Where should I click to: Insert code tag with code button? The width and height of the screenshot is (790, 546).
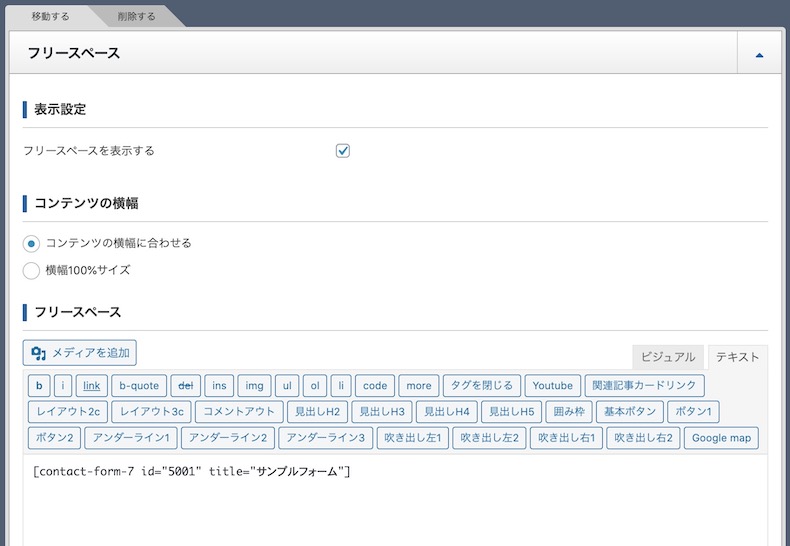click(375, 386)
